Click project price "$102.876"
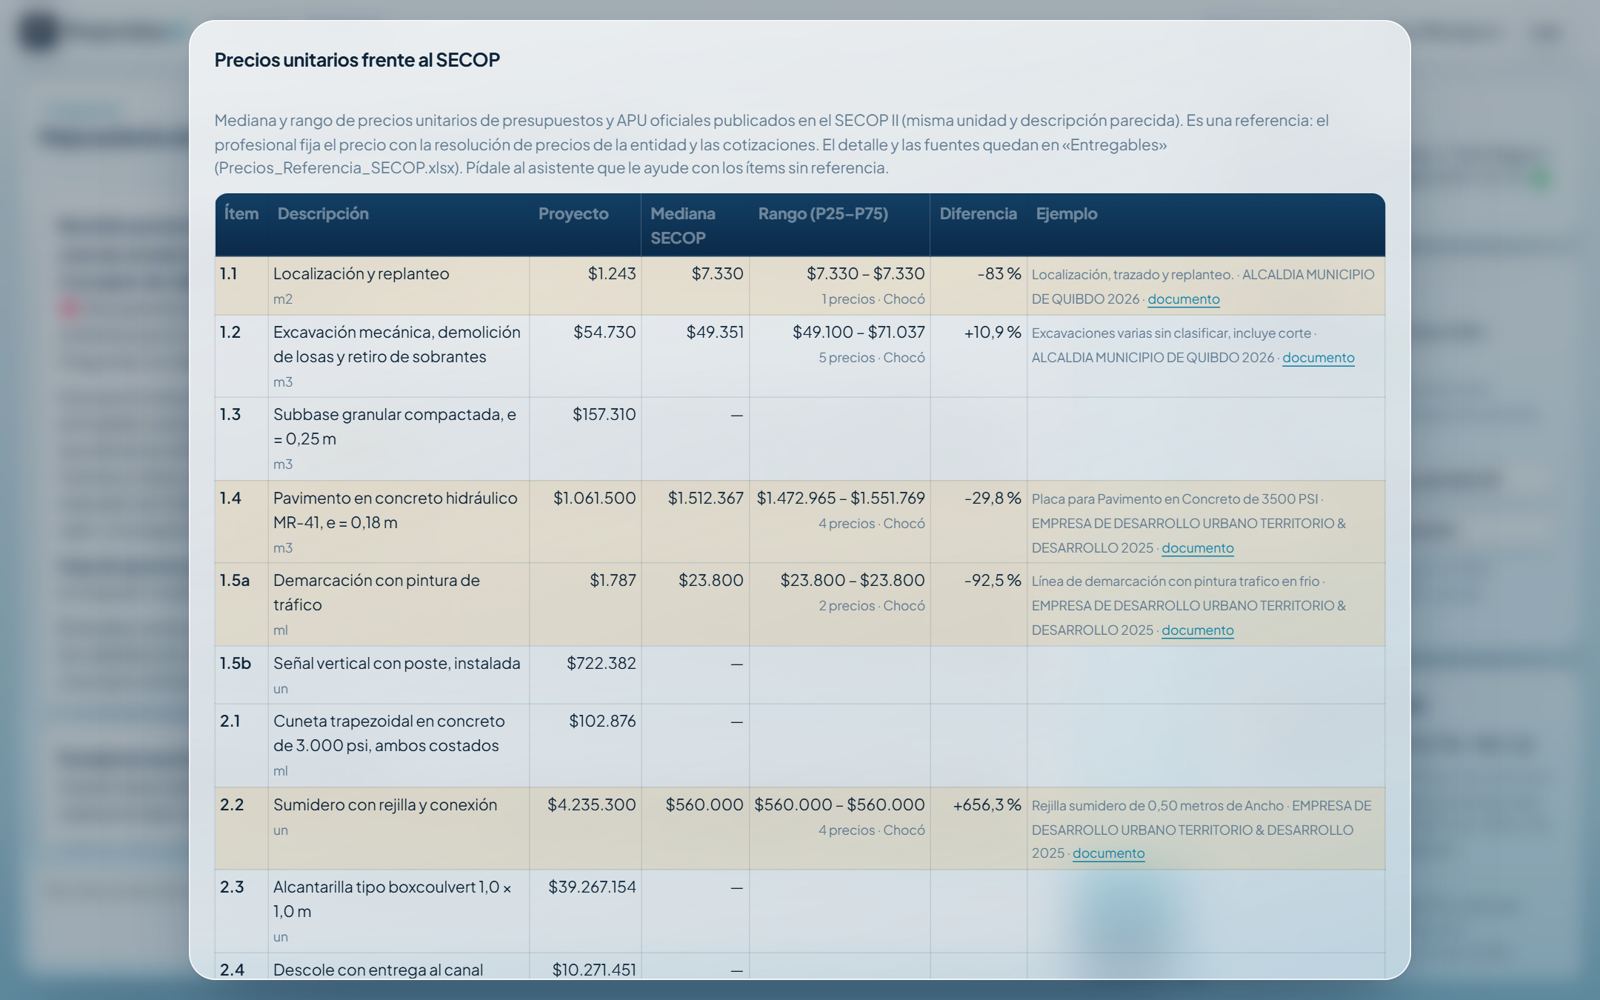1600x1000 pixels. pyautogui.click(x=603, y=721)
